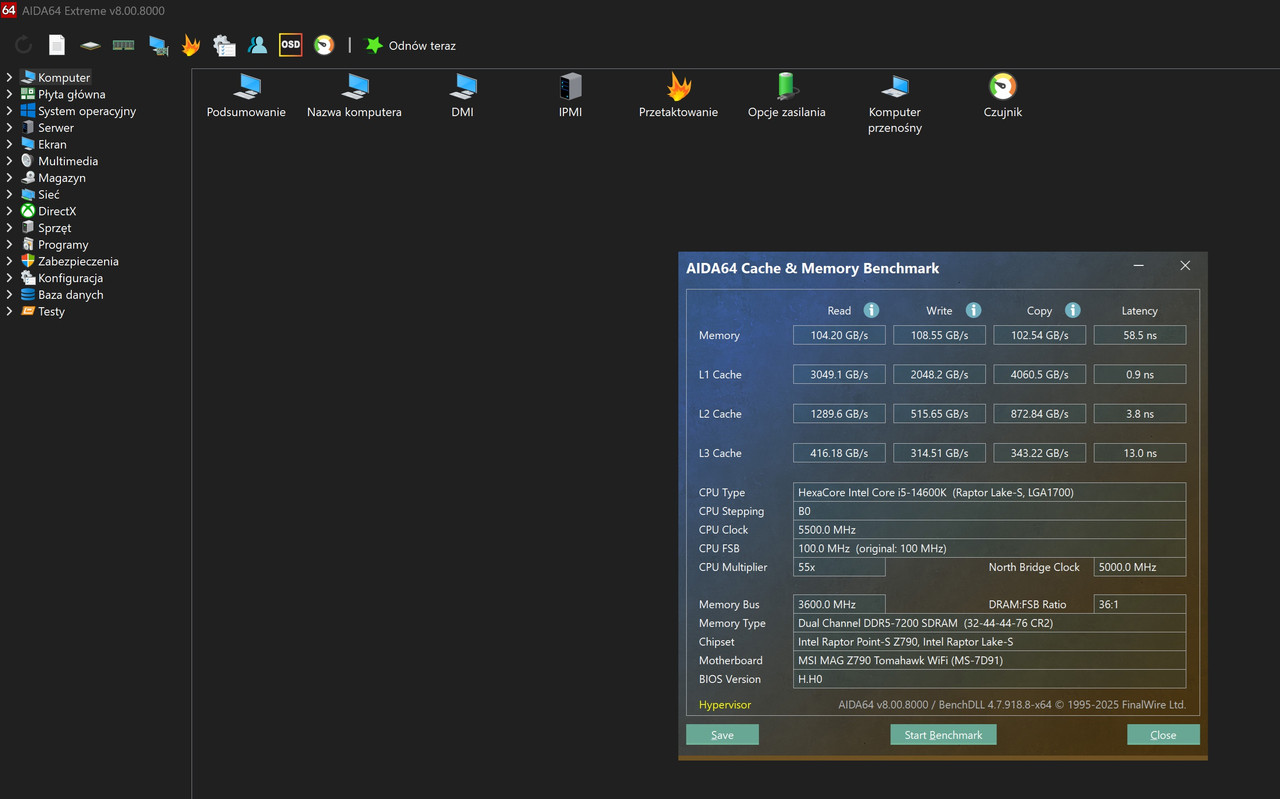Open the DMI icon
Screen dimensions: 1280x799
coord(462,96)
